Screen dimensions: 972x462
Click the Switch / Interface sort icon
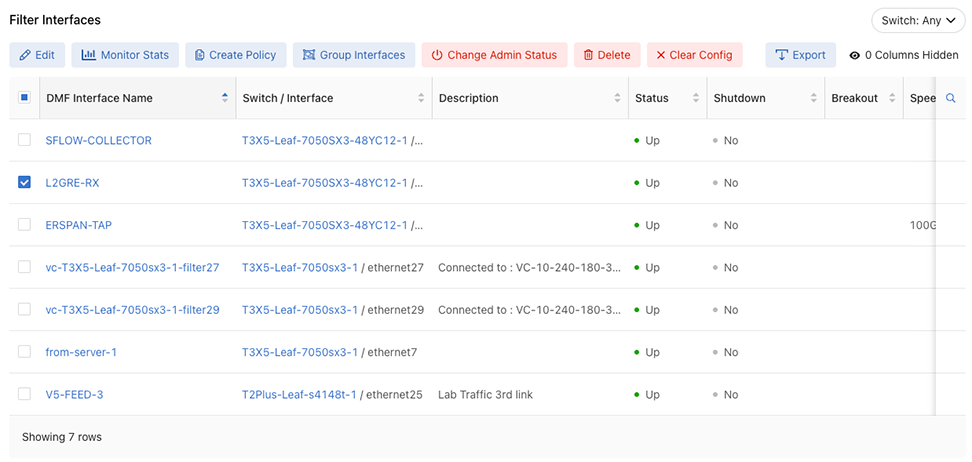point(421,98)
